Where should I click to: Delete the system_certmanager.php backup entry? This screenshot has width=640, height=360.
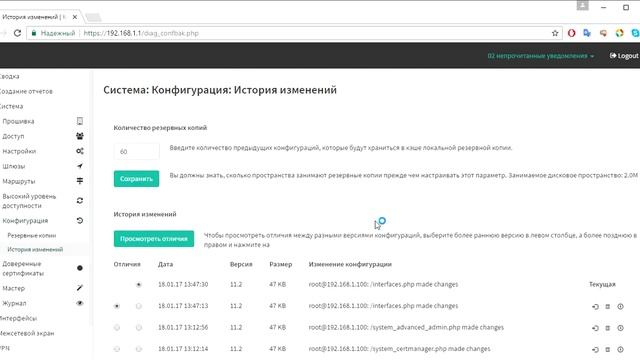click(608, 350)
